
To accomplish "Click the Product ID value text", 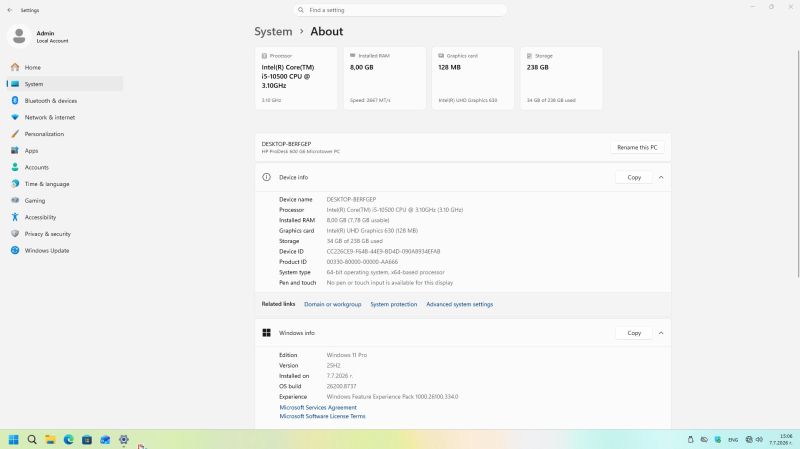I will (x=362, y=262).
